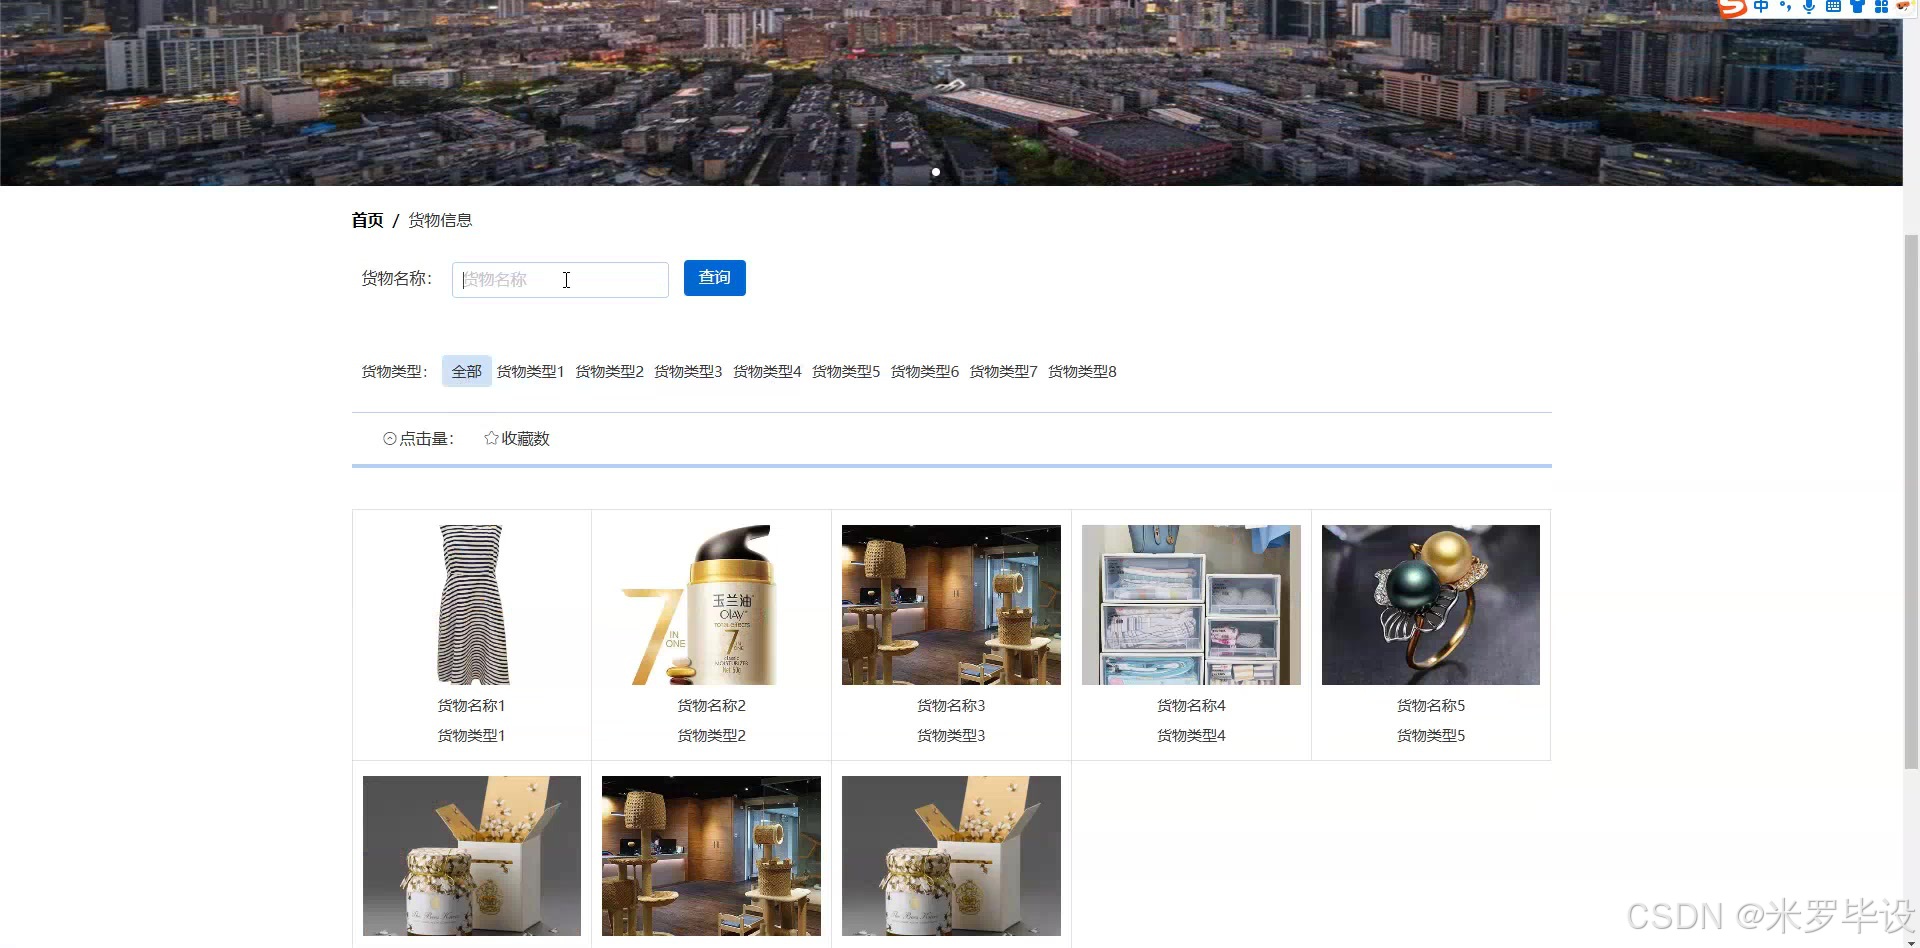The height and width of the screenshot is (948, 1920).
Task: Open Sogou voice input microphone icon
Action: pyautogui.click(x=1809, y=7)
